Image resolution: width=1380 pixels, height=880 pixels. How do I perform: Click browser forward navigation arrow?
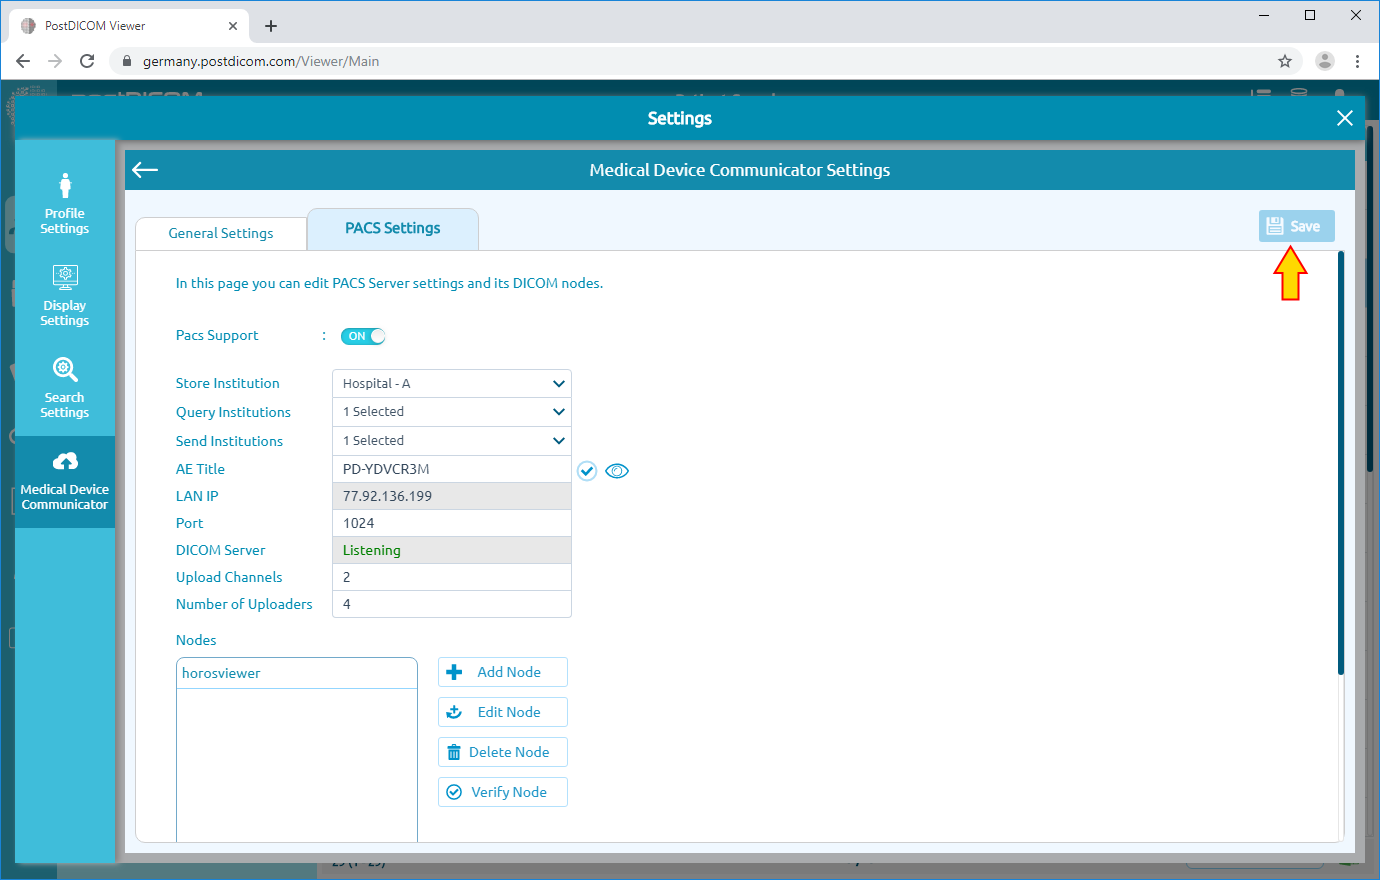coord(55,61)
